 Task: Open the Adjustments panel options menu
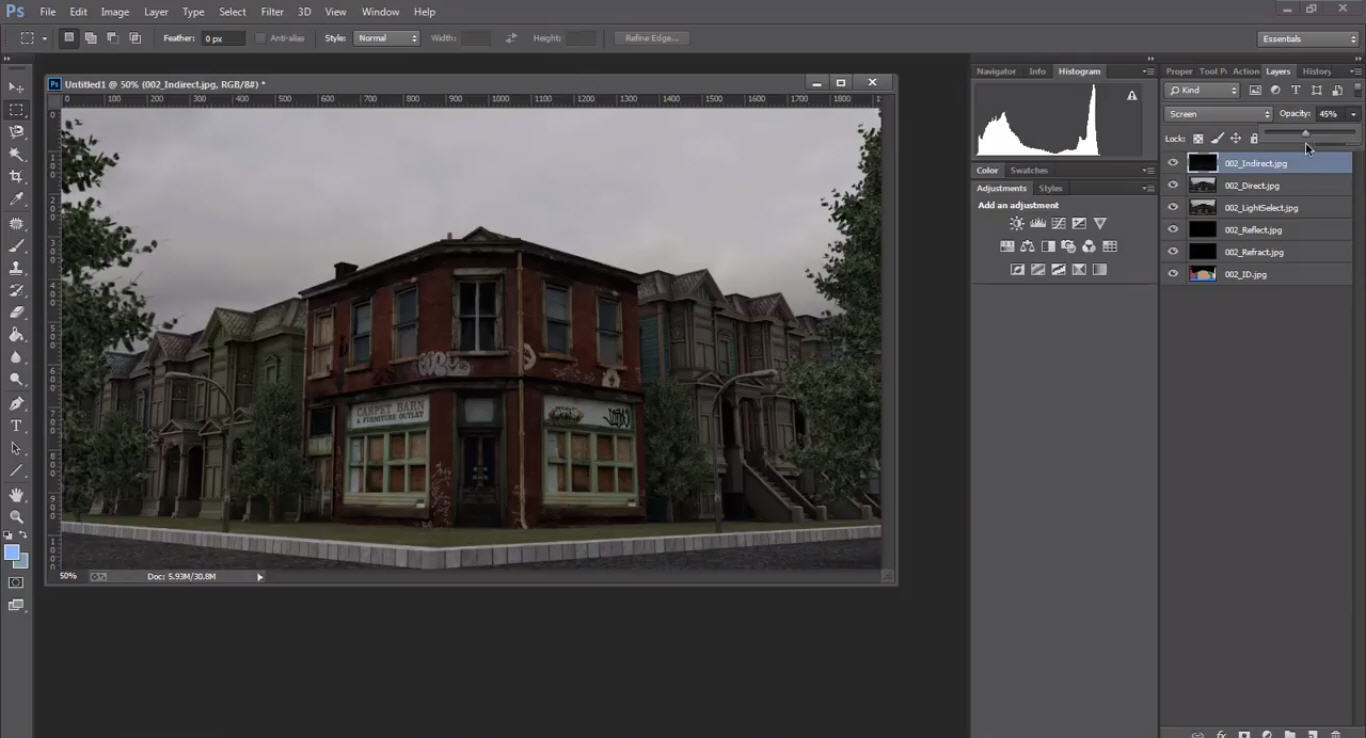1149,188
